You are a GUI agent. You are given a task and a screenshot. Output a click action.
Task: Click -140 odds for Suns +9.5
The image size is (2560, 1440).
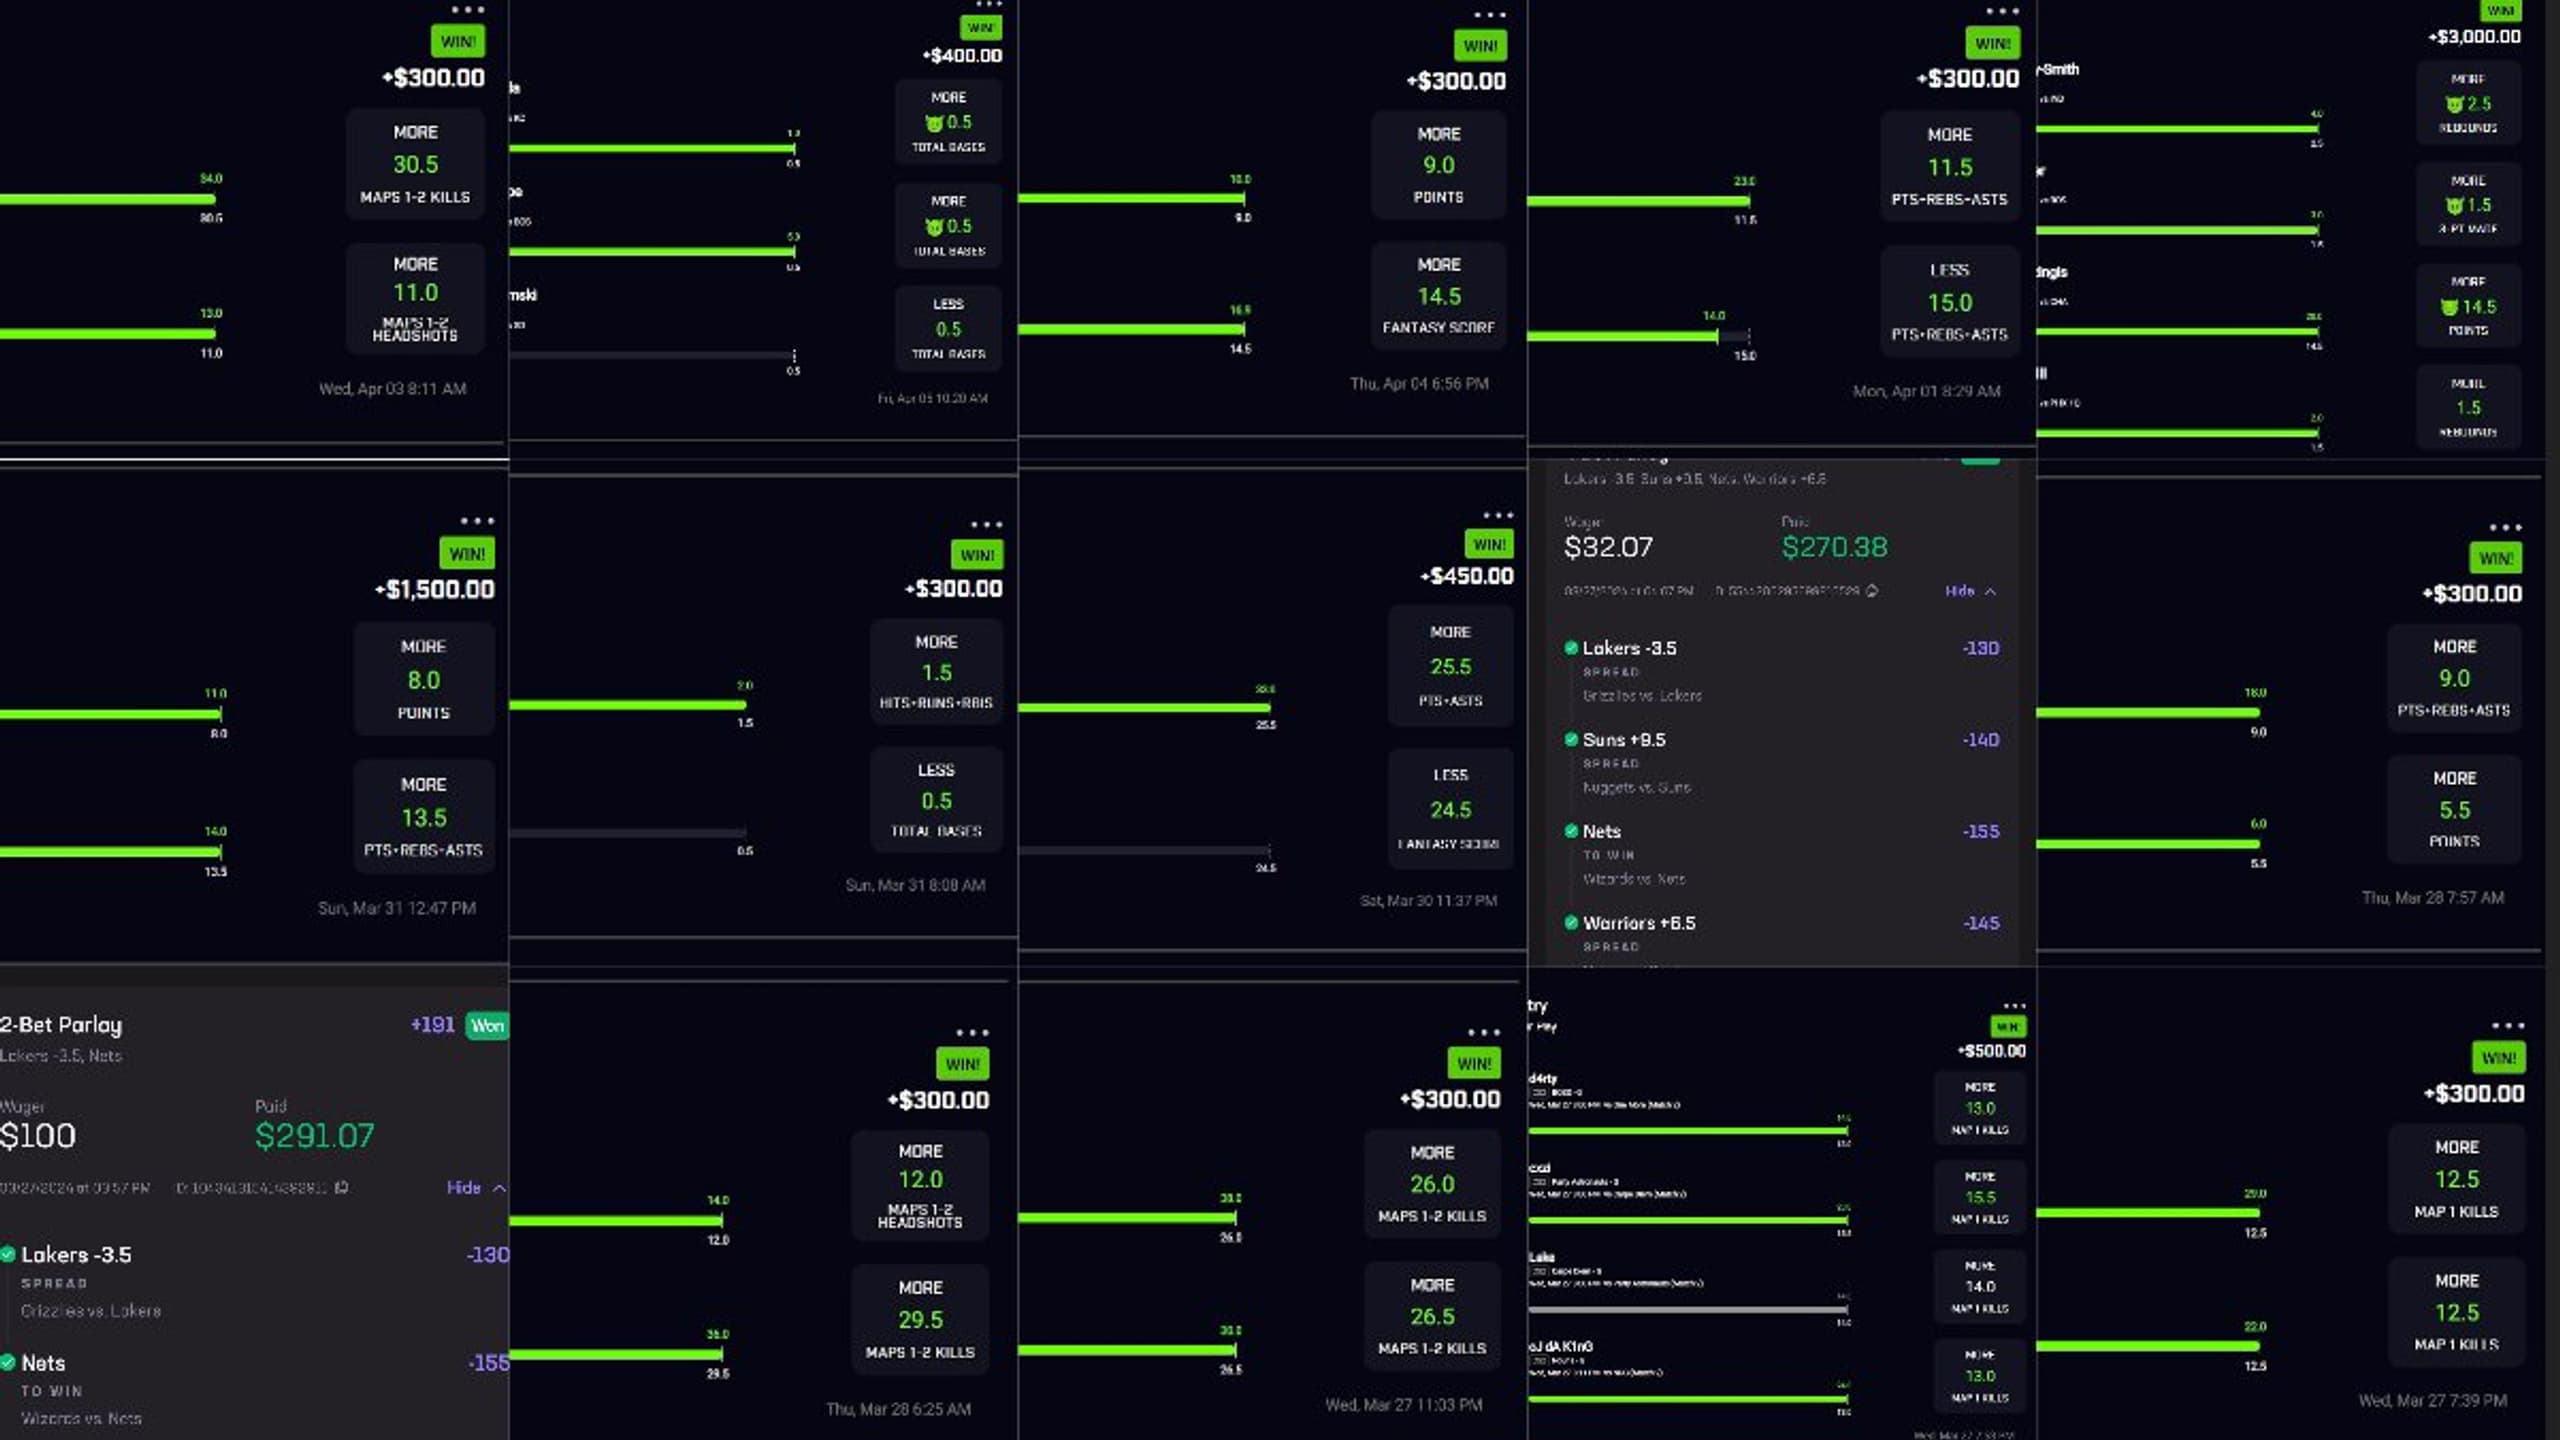pos(1980,740)
